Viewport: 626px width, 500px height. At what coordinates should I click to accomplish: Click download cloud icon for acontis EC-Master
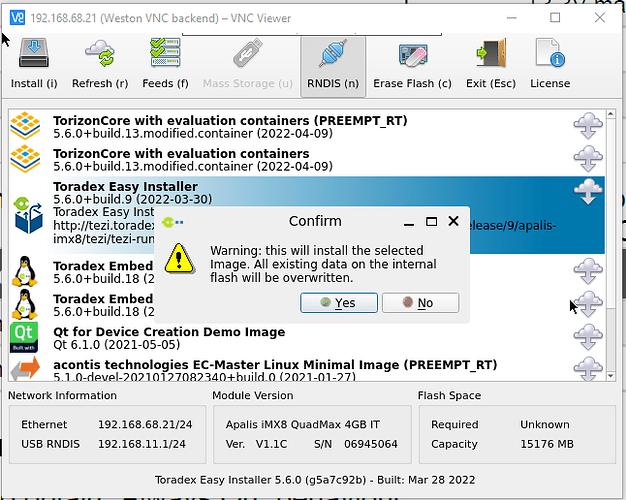(588, 369)
